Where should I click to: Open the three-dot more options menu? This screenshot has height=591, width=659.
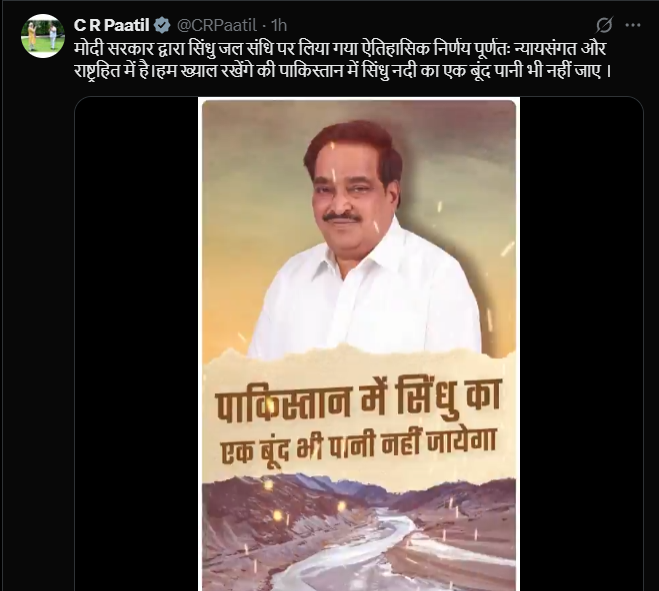pos(633,25)
